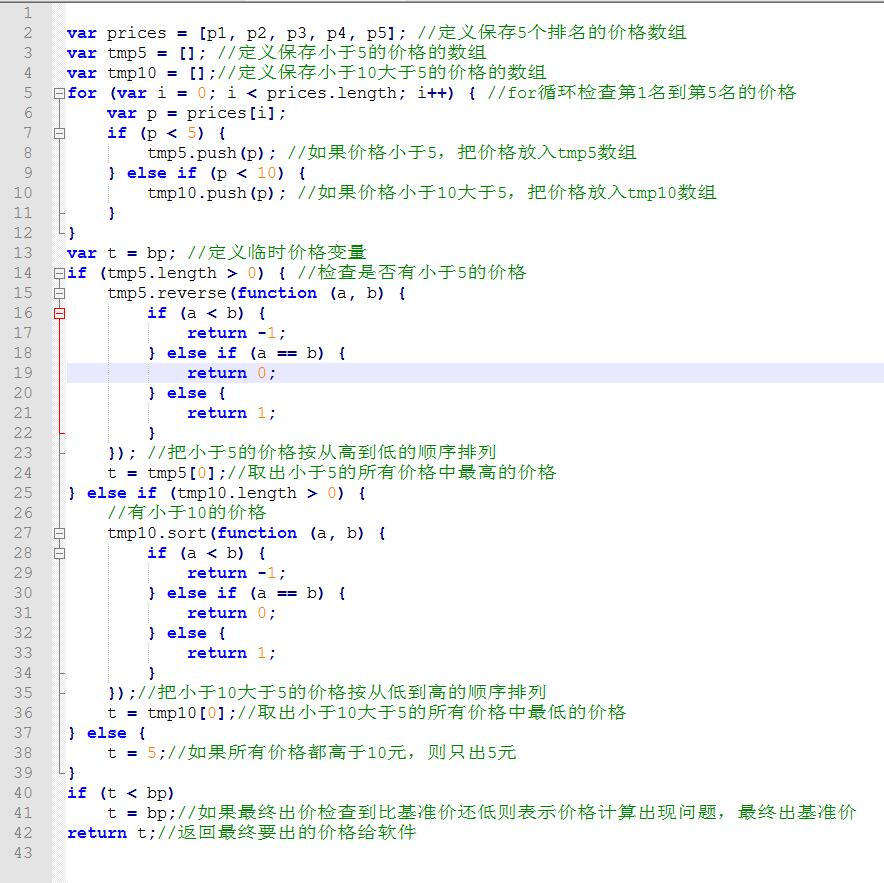Click 'return -1' on line 29
Image resolution: width=884 pixels, height=883 pixels.
[232, 573]
